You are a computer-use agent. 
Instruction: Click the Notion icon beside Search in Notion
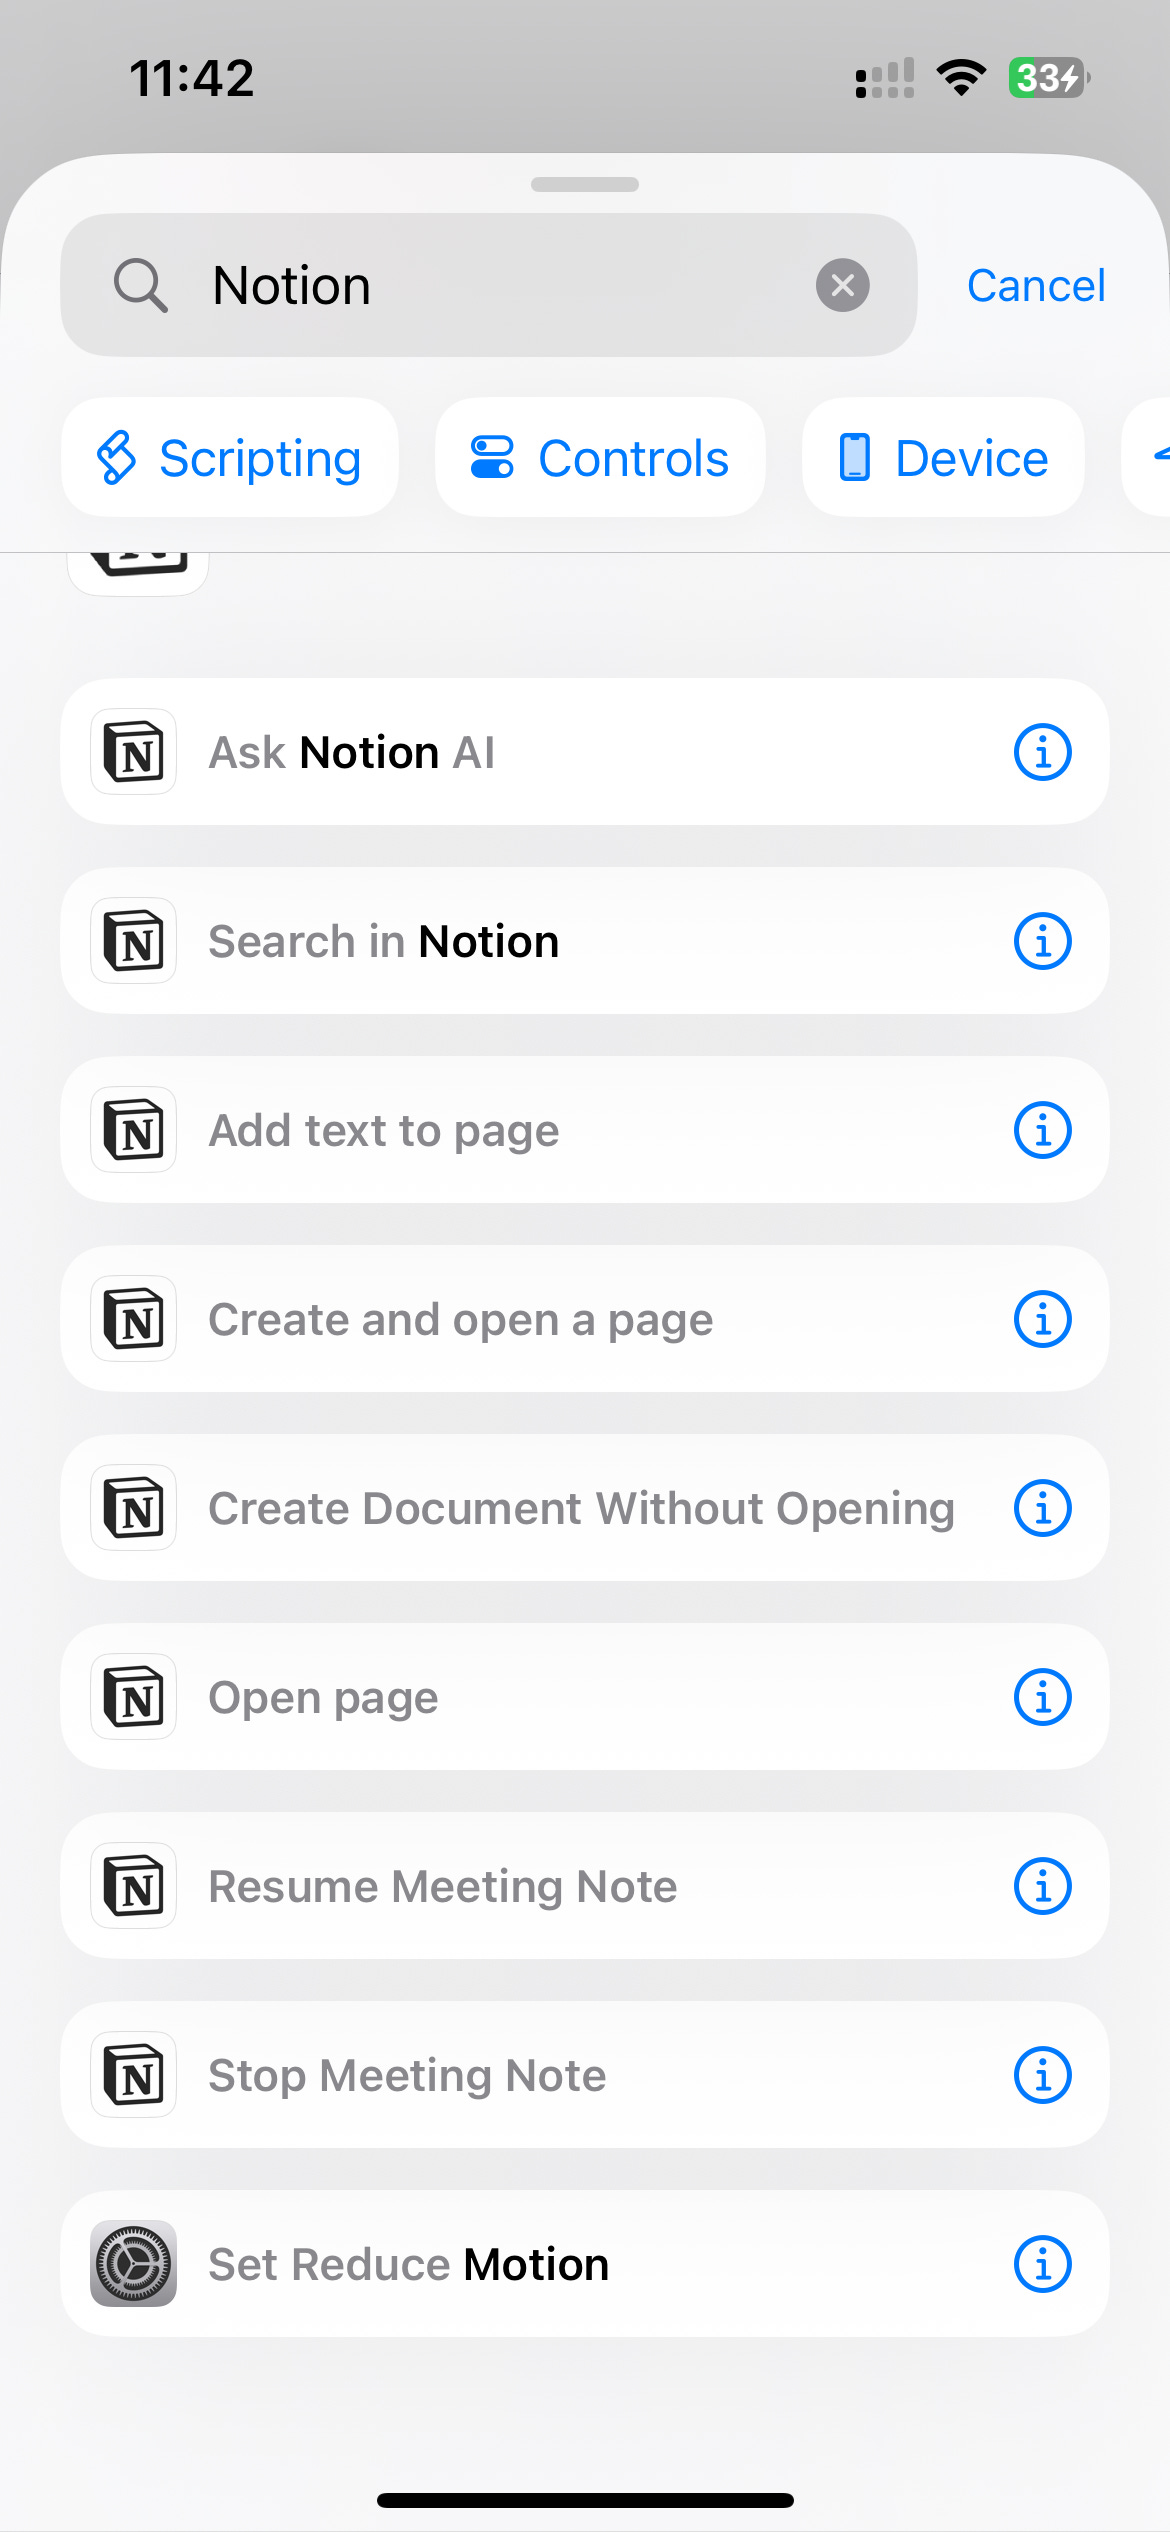[x=134, y=941]
